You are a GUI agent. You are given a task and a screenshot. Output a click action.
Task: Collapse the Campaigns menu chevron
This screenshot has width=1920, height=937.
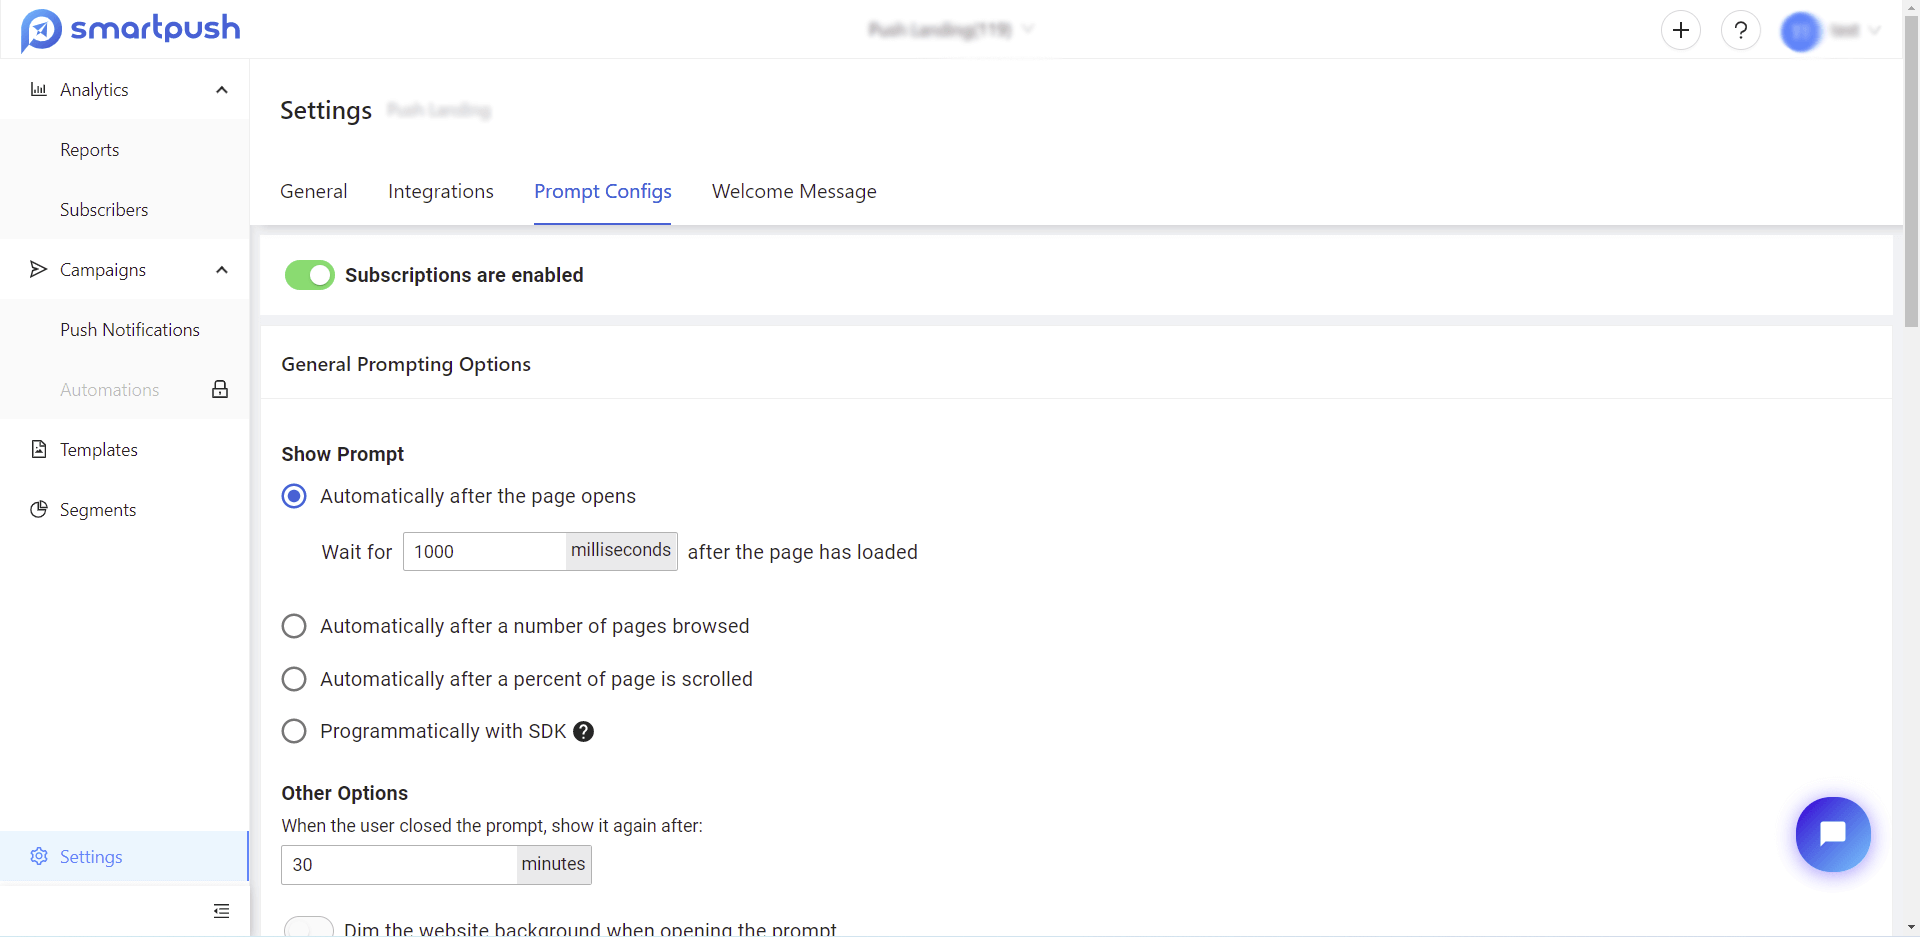pyautogui.click(x=222, y=270)
